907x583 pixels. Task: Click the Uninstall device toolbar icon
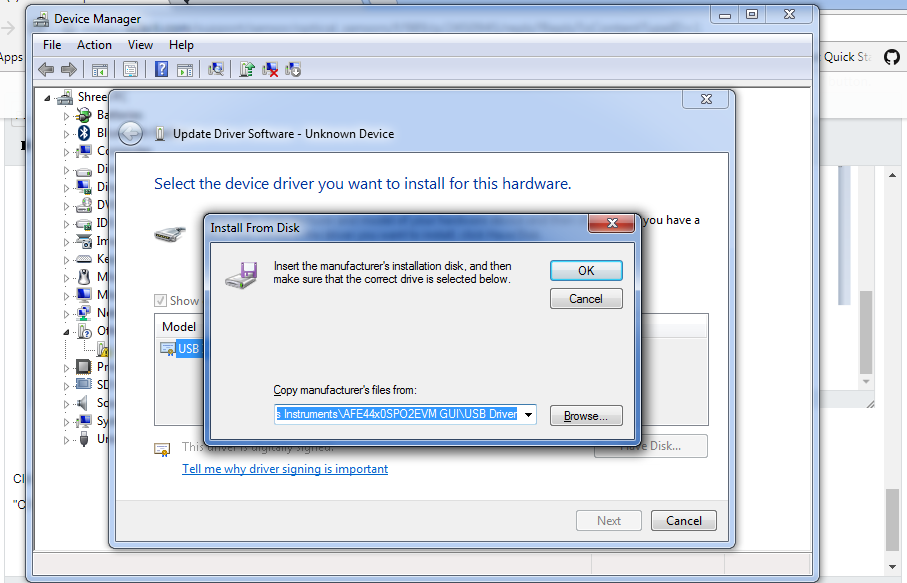[269, 69]
